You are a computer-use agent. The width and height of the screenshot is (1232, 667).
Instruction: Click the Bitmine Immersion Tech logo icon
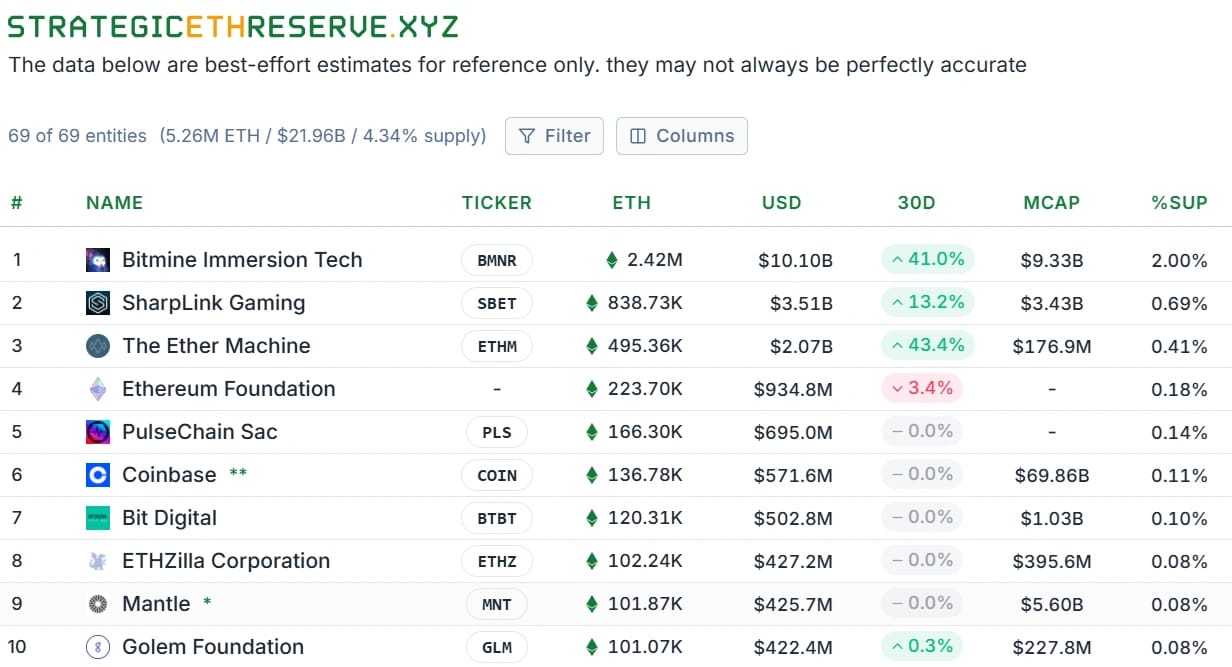coord(97,260)
